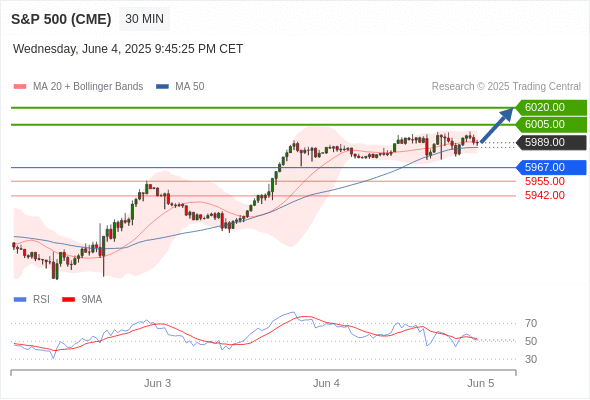Click the Jun 5 date axis label
This screenshot has height=400, width=590.
pyautogui.click(x=481, y=383)
